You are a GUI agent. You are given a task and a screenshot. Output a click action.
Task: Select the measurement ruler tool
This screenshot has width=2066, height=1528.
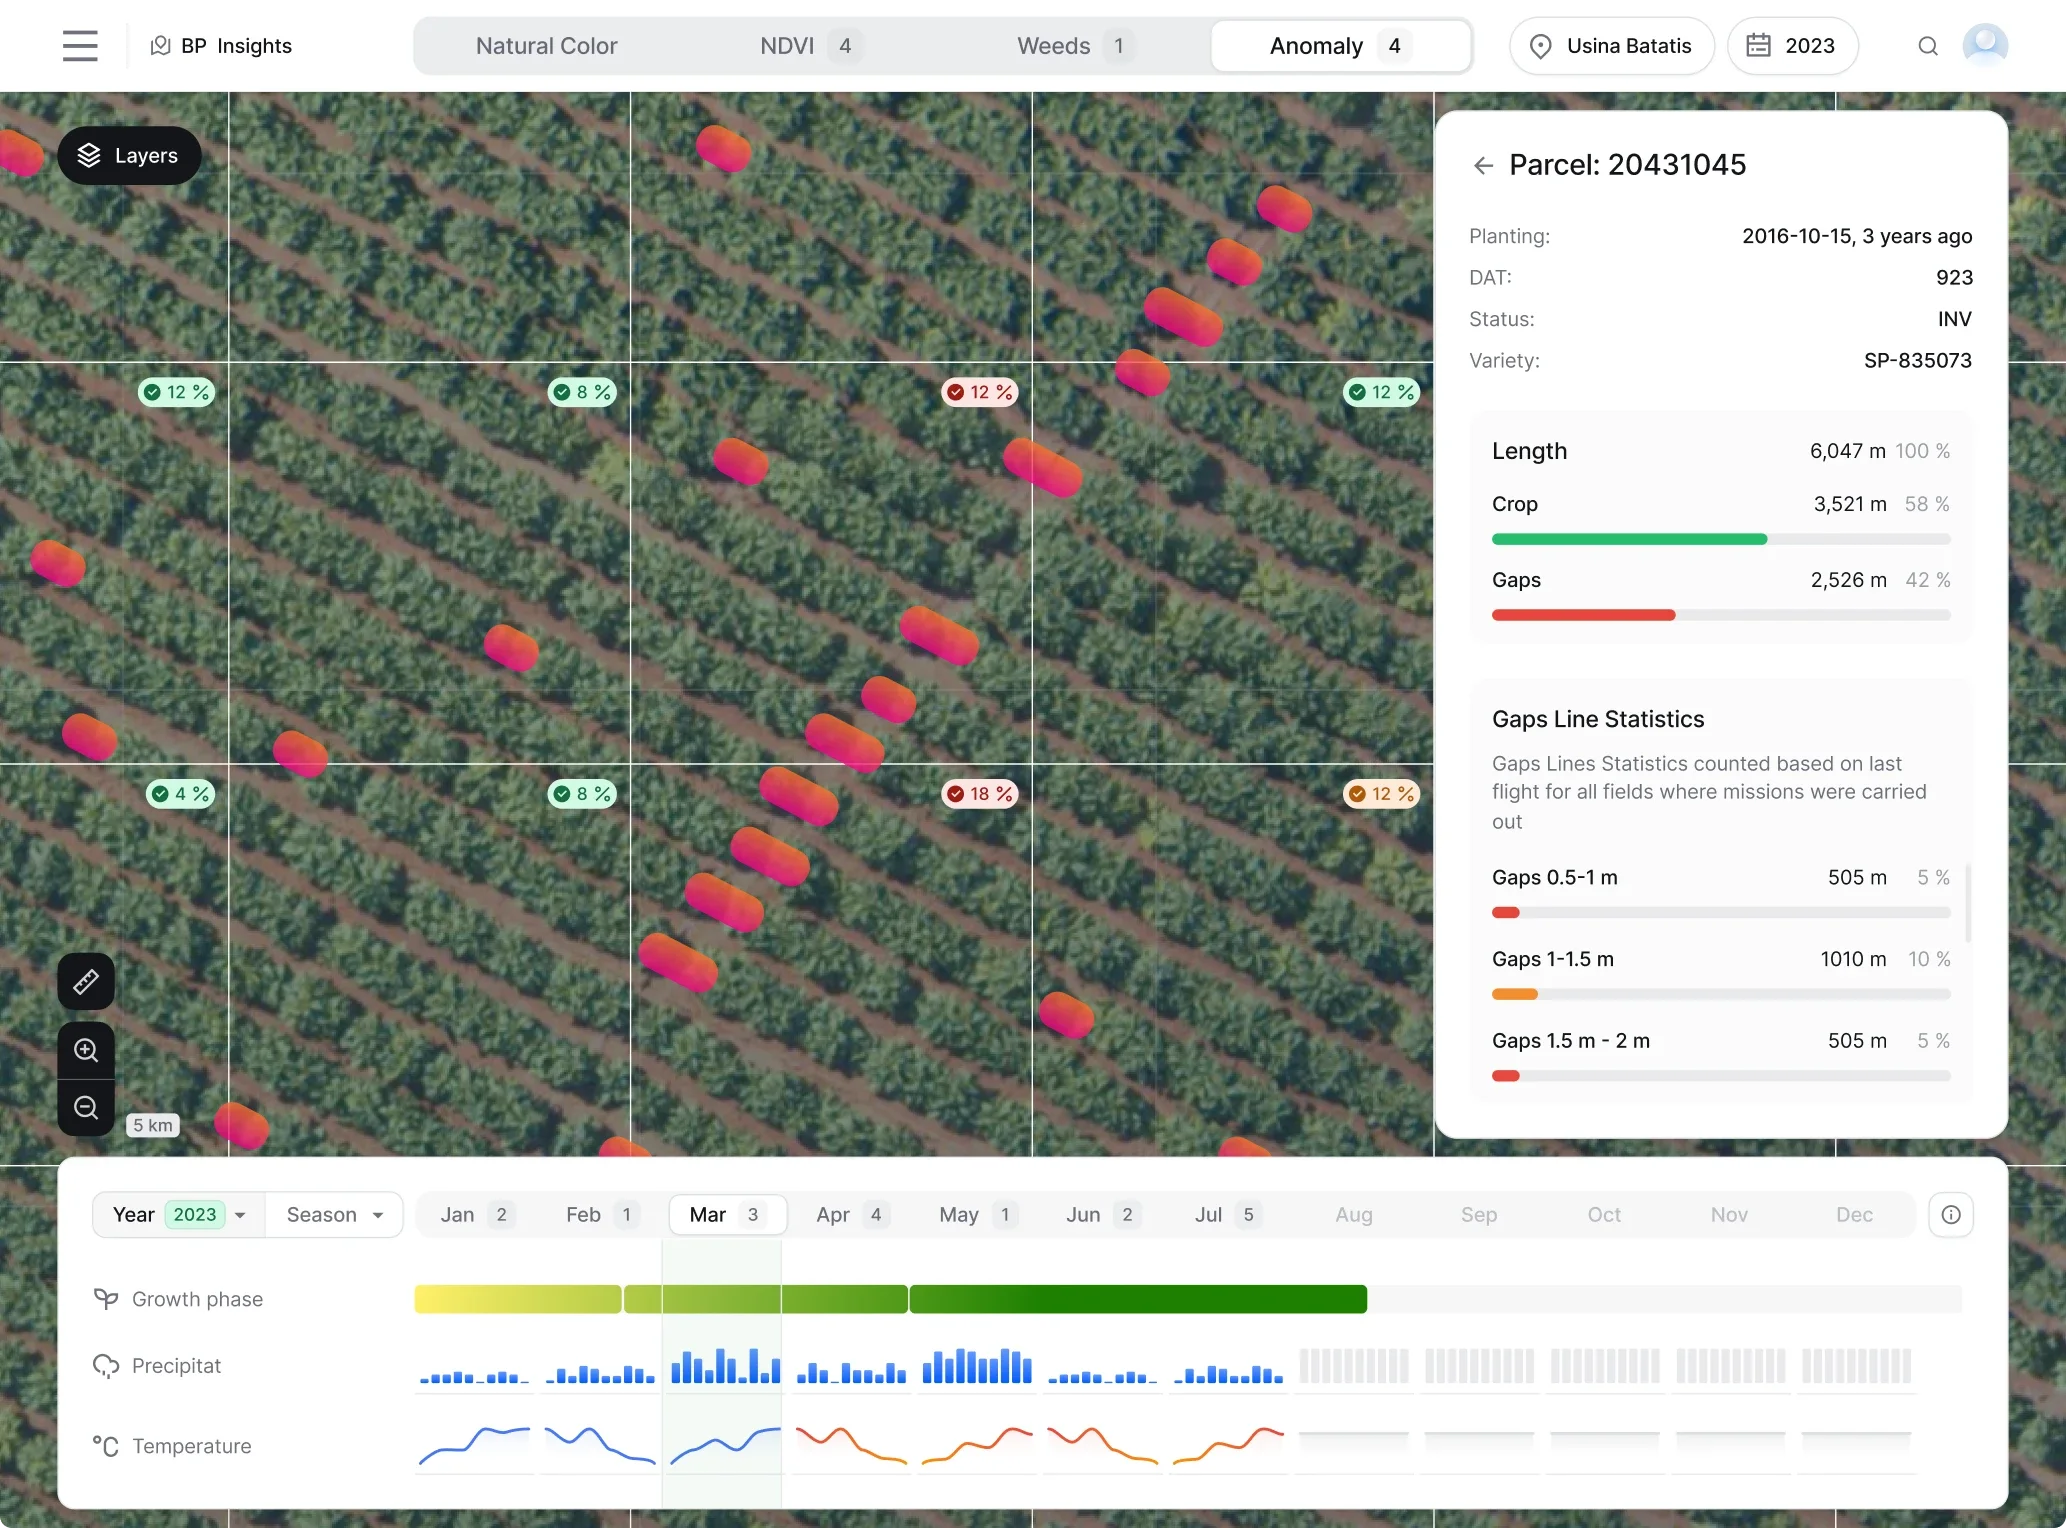tap(86, 981)
